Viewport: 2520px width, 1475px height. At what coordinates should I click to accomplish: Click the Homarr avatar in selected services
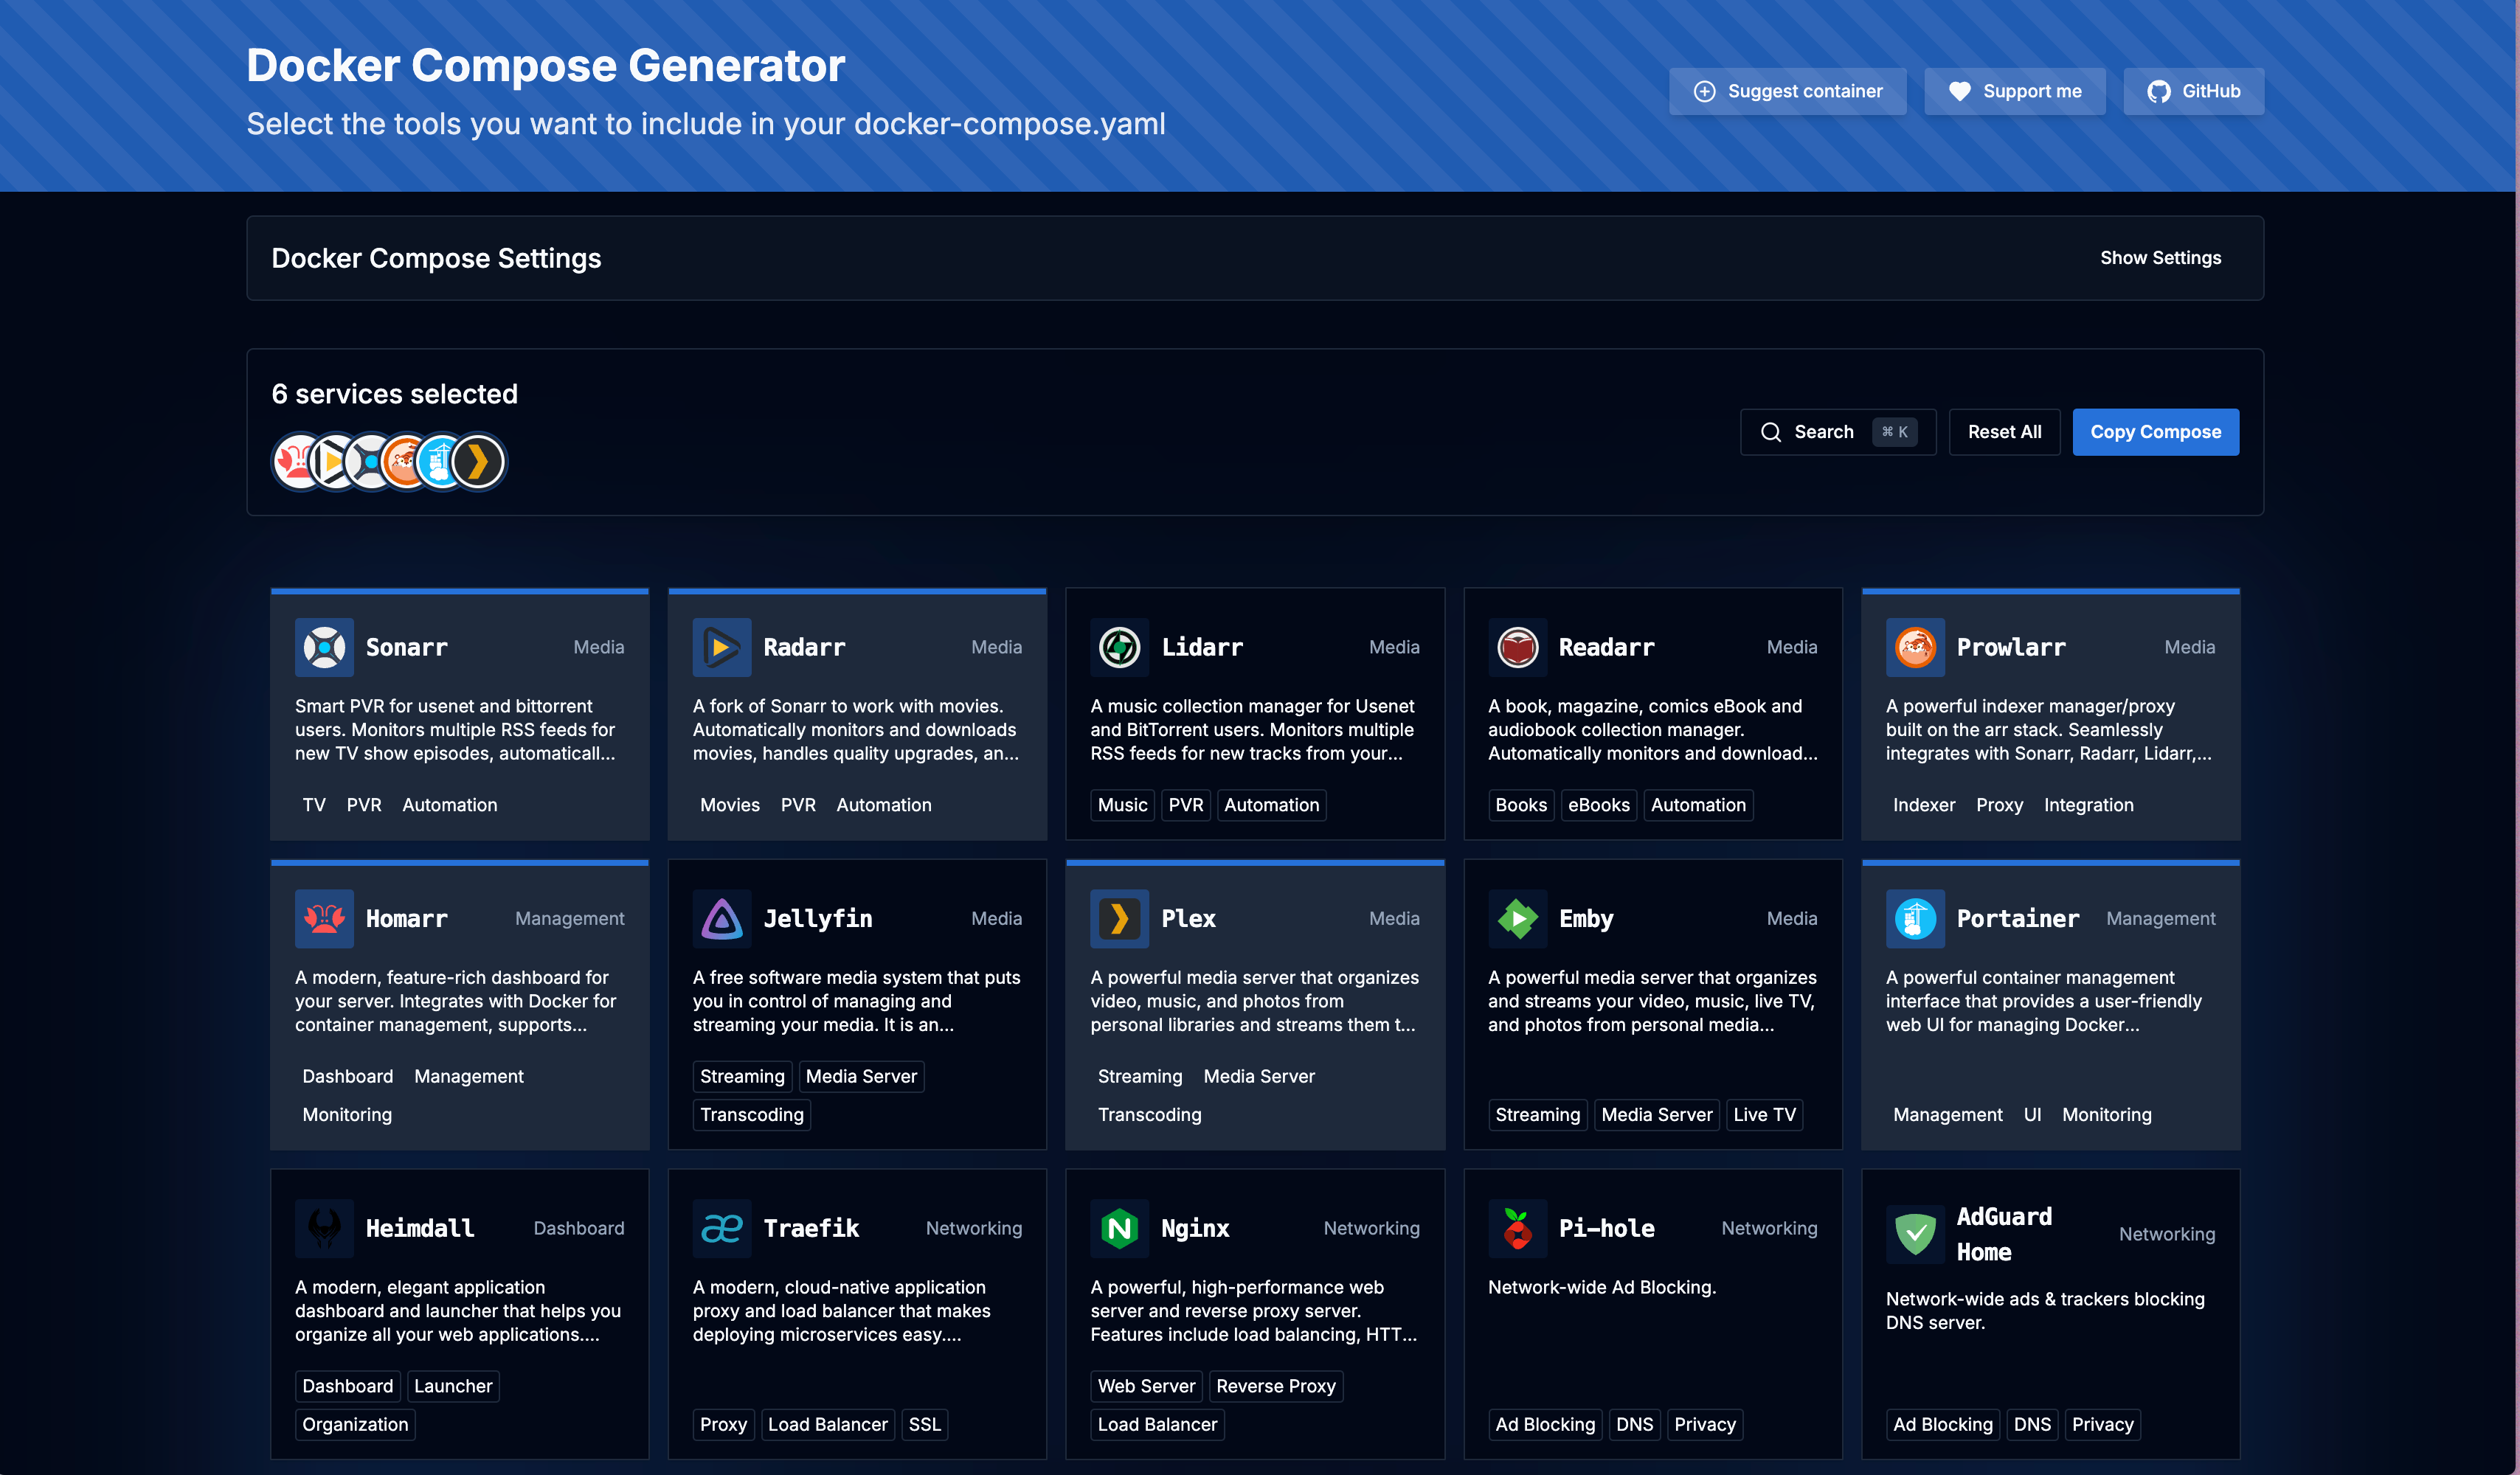click(x=296, y=461)
